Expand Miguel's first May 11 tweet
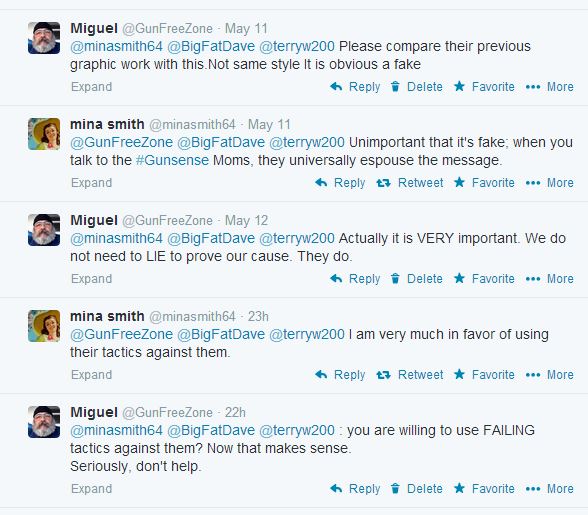This screenshot has width=588, height=515. (x=92, y=87)
